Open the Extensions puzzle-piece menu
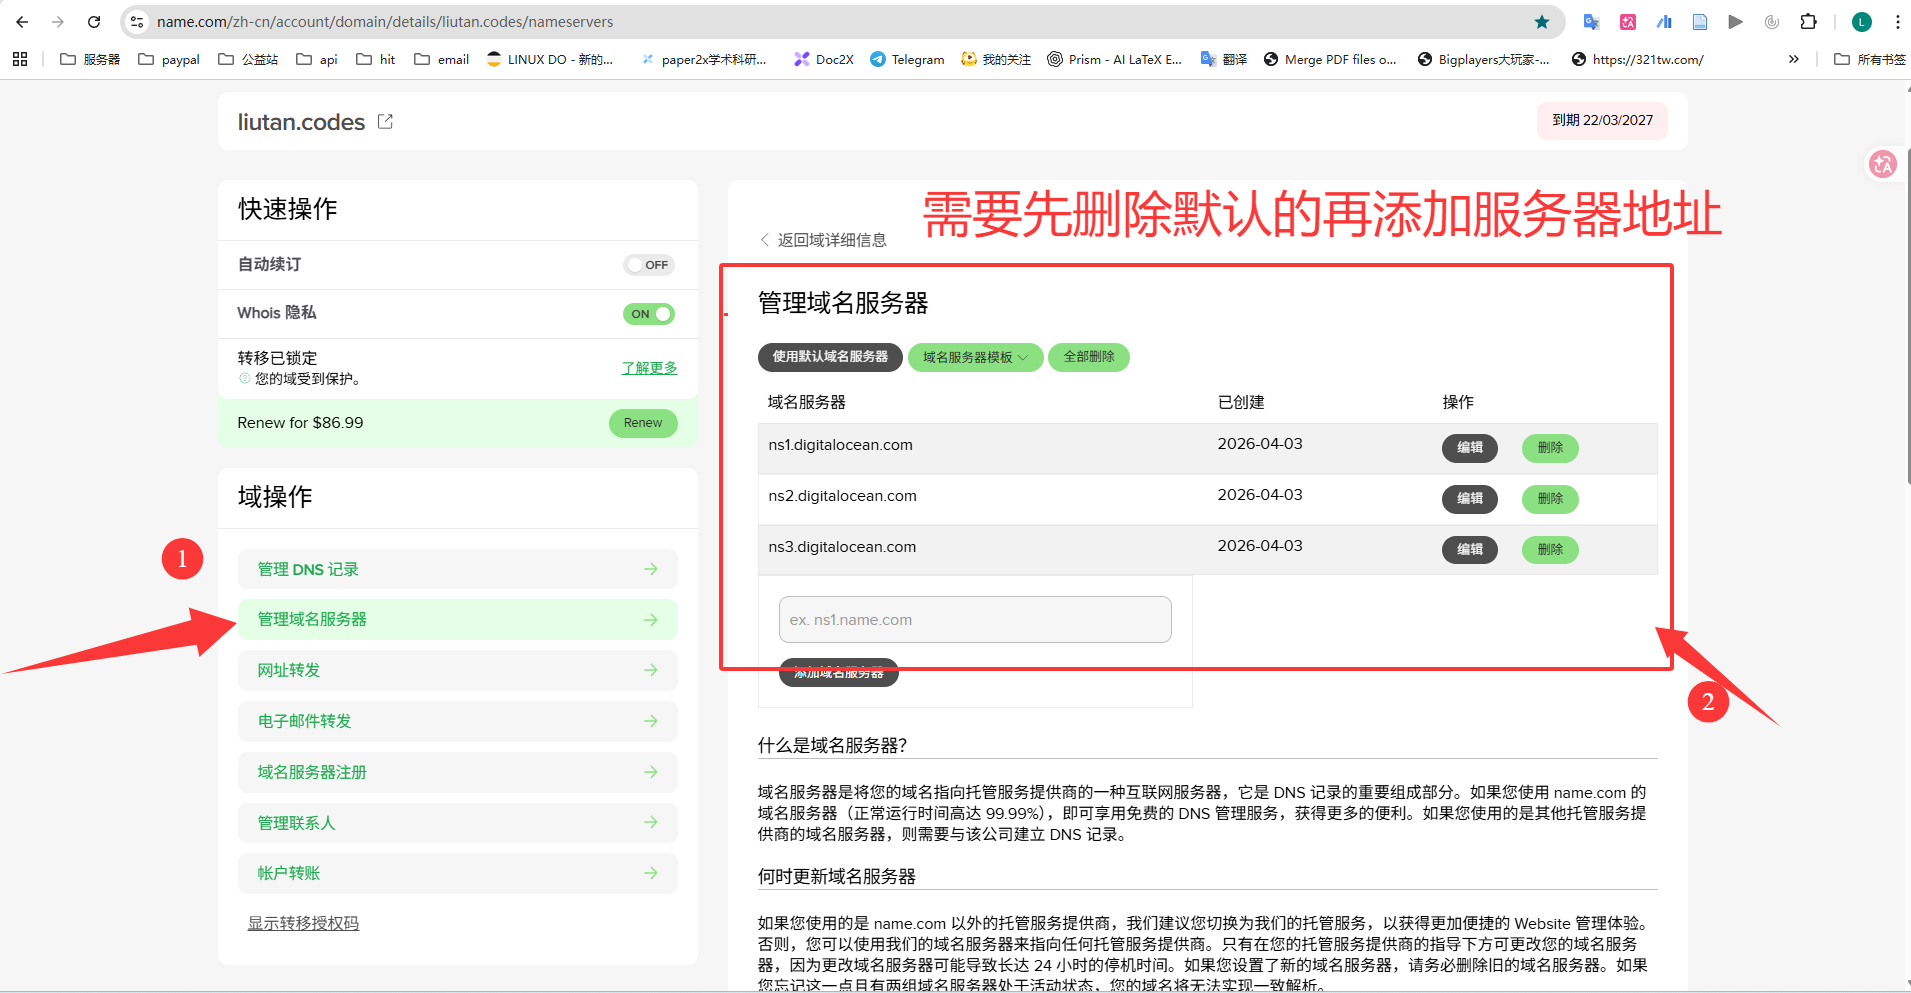Screen dimensions: 1911x993 (1808, 22)
